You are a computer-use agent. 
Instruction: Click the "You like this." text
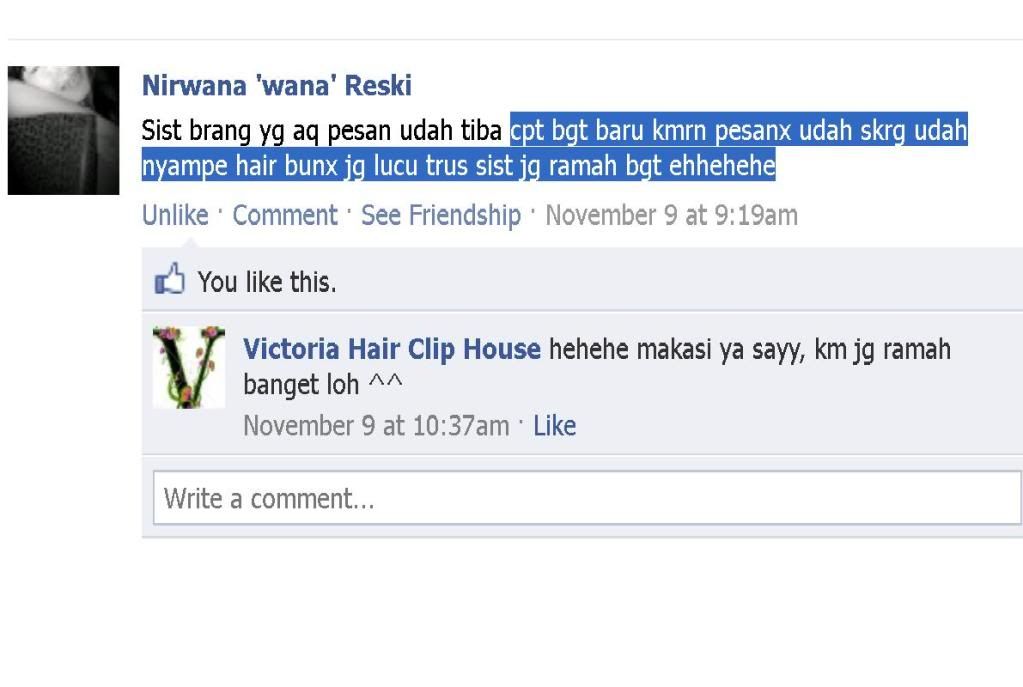[x=267, y=282]
